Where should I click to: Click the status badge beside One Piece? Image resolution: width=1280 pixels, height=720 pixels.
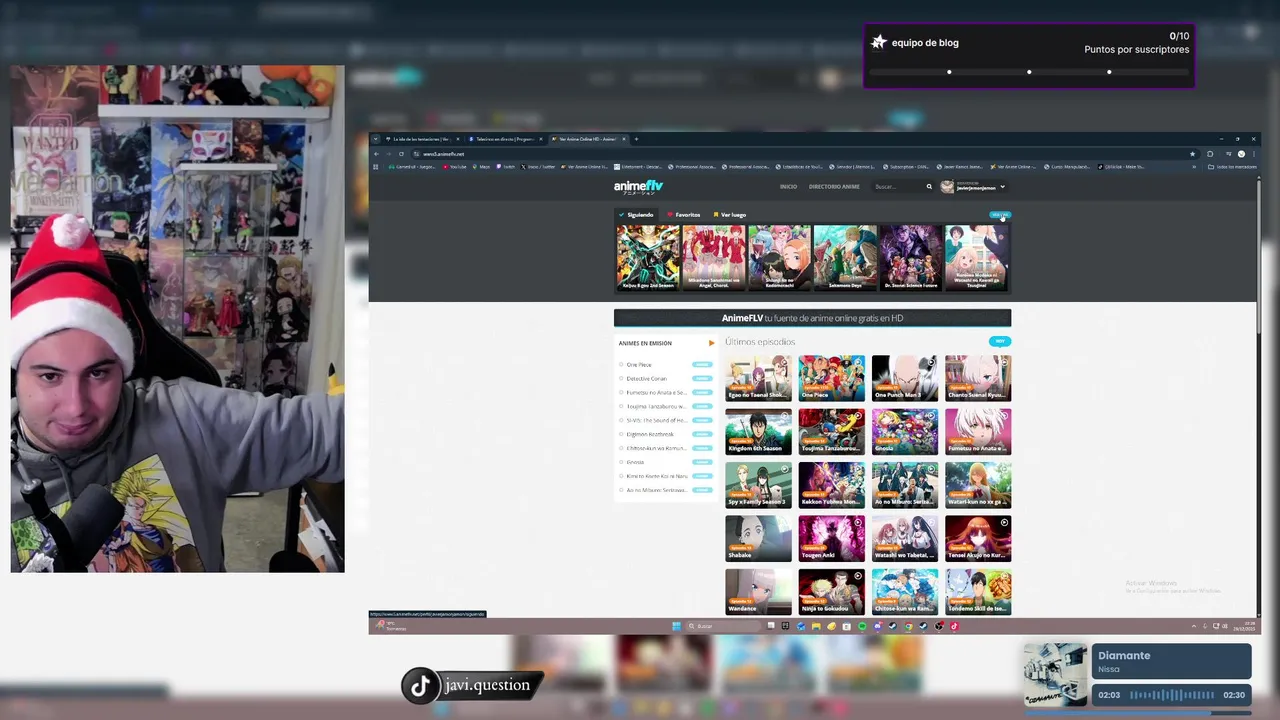coord(702,365)
